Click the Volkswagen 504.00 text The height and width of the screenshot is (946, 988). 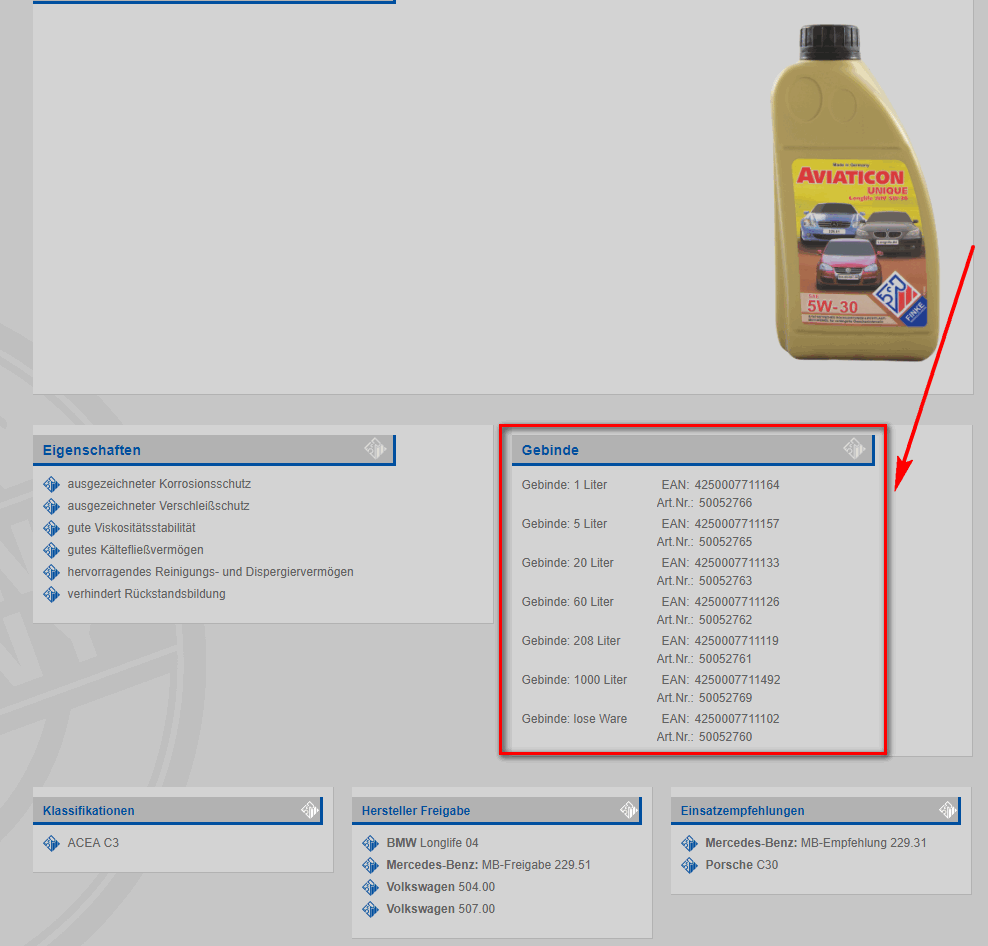pos(440,887)
